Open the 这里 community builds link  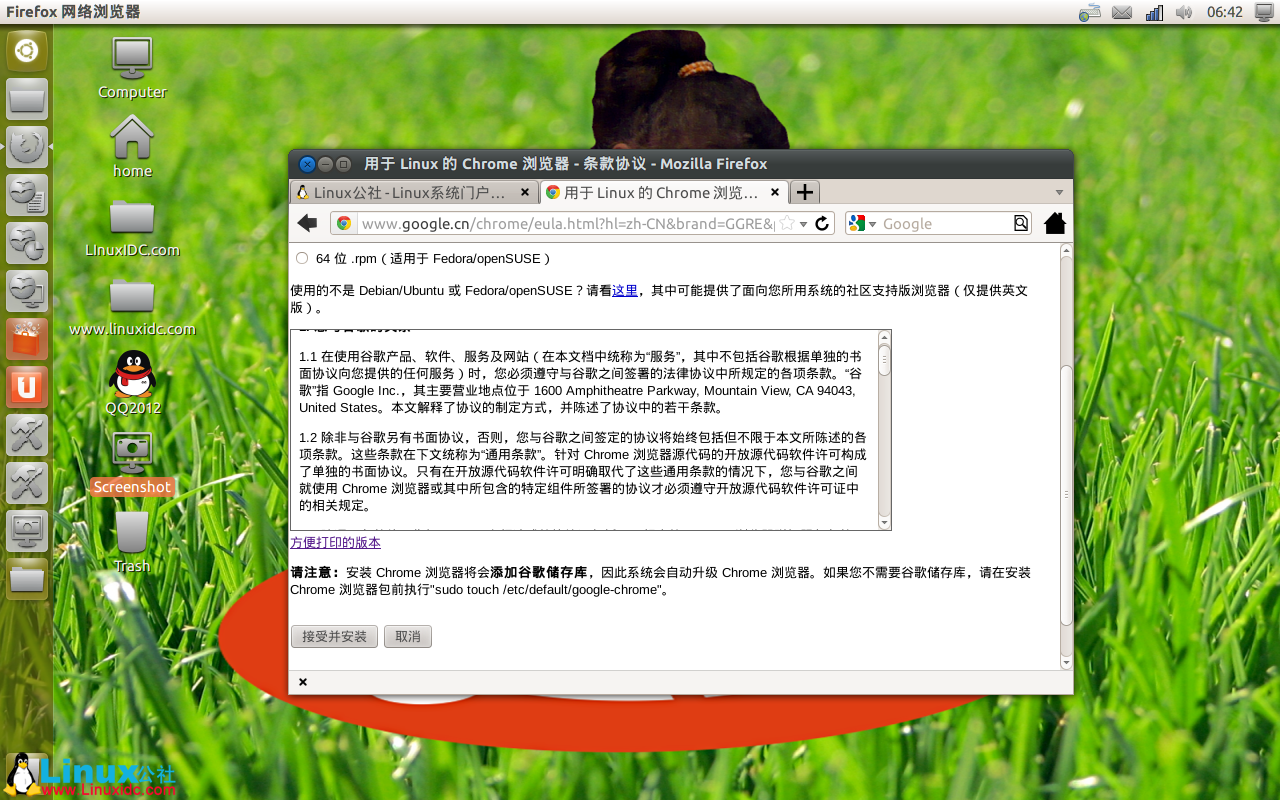[625, 290]
